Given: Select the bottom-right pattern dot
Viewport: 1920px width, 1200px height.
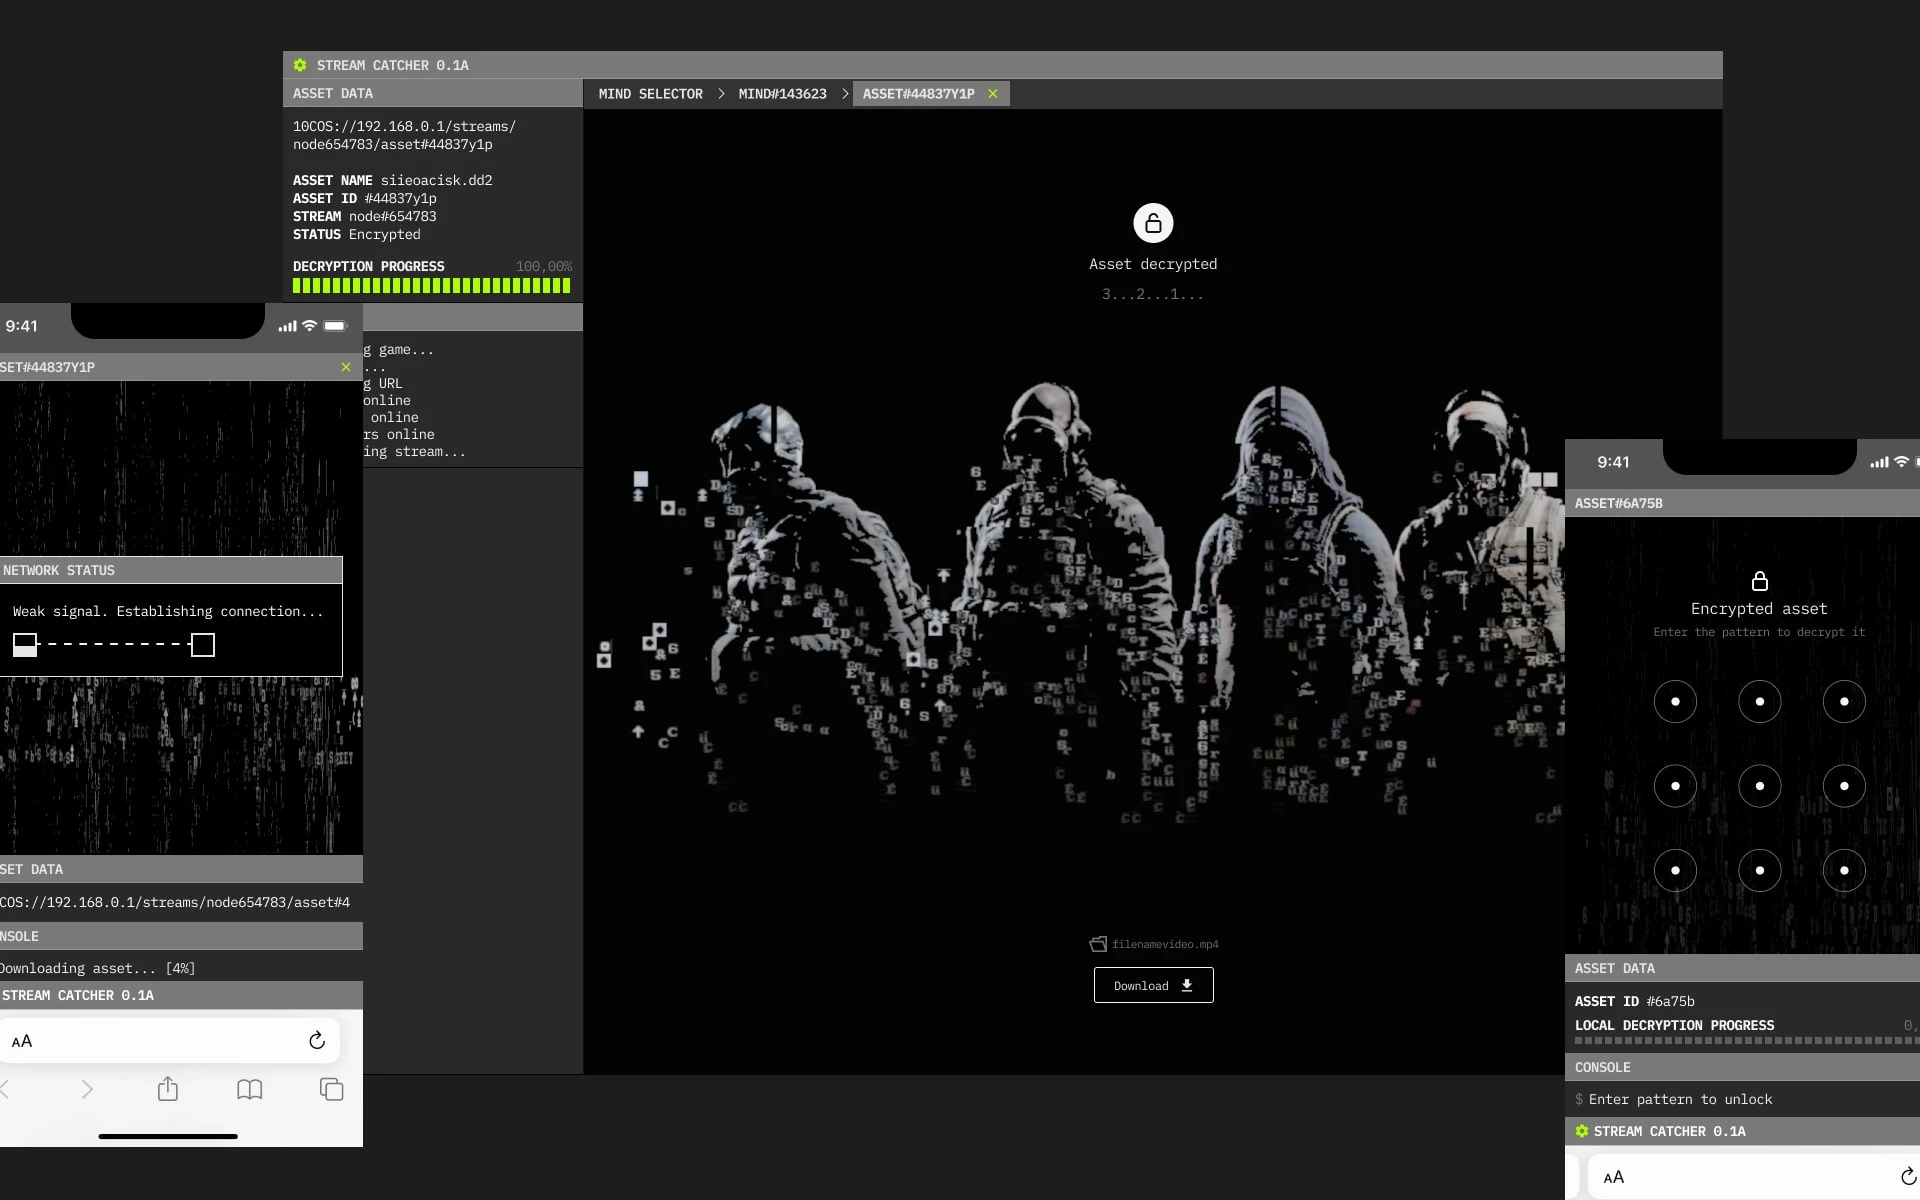Looking at the screenshot, I should click(1843, 870).
